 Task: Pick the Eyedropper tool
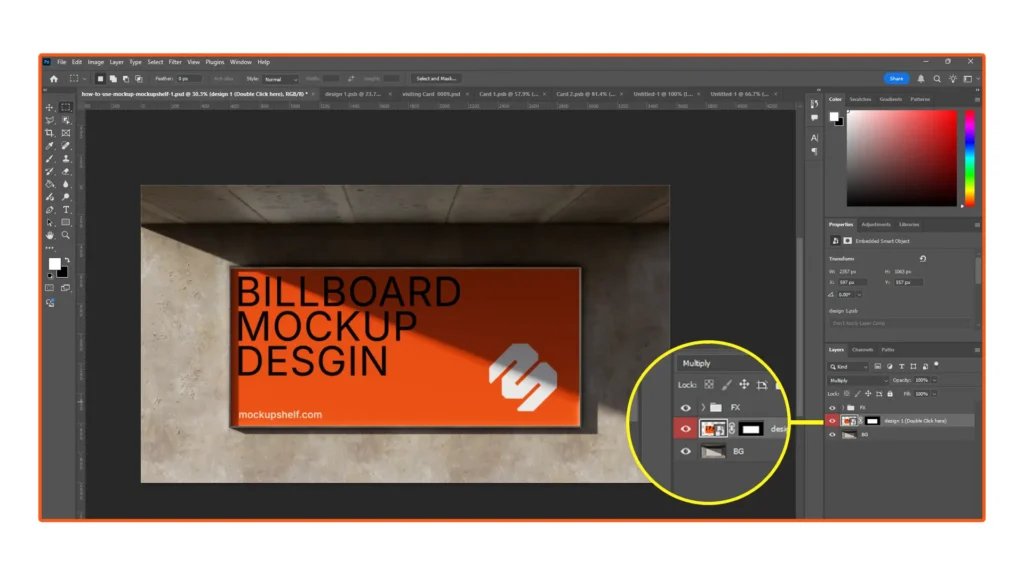click(50, 146)
